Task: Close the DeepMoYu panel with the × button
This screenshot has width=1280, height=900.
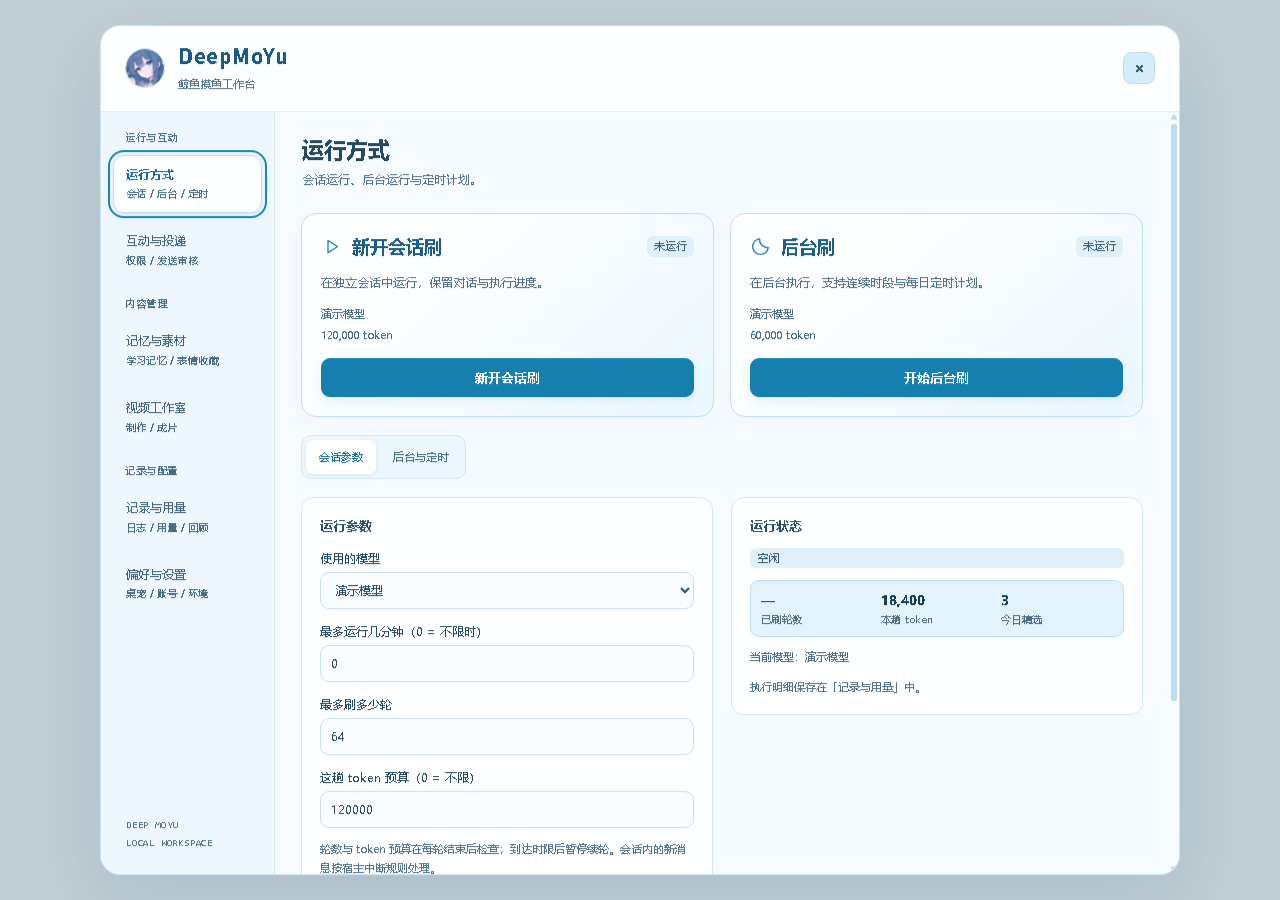Action: (x=1139, y=68)
